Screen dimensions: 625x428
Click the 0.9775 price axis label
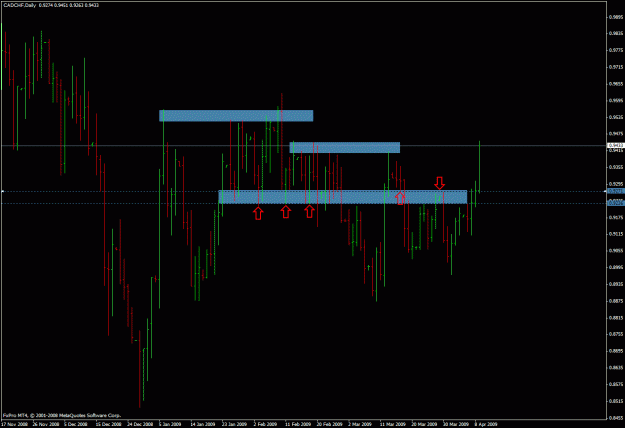click(616, 50)
